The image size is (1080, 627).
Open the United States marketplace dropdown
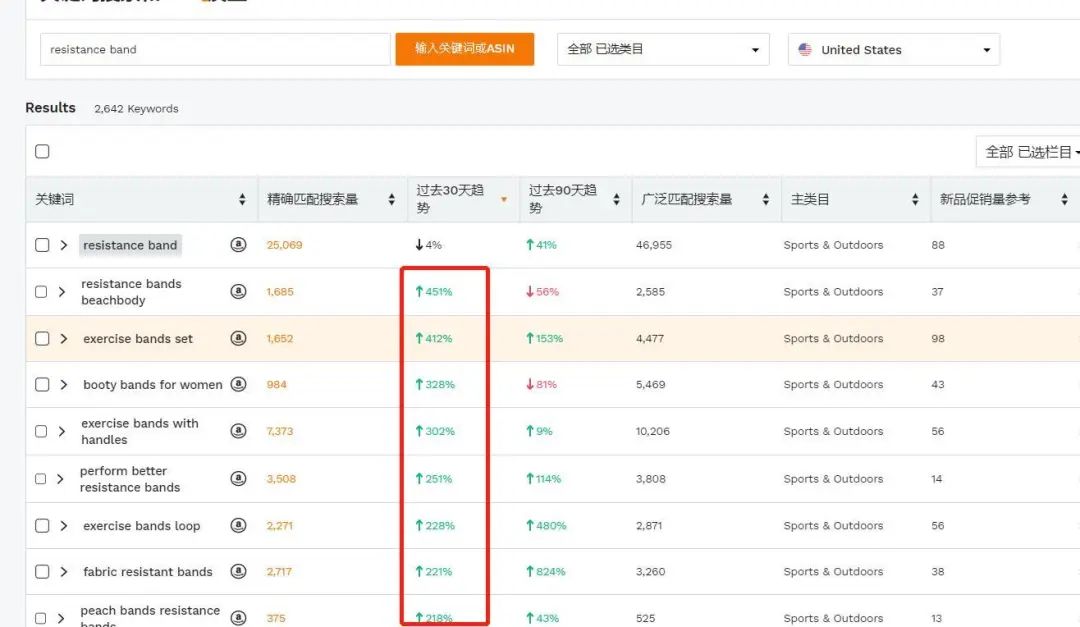893,50
